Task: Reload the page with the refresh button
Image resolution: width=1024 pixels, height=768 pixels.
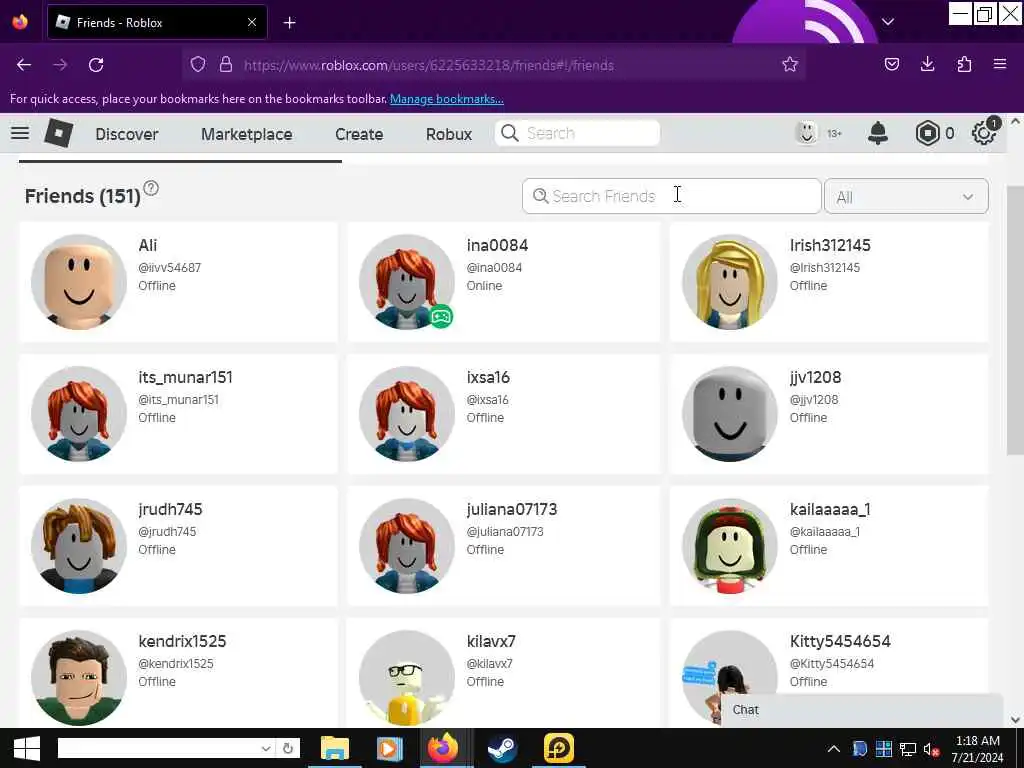Action: pos(96,65)
